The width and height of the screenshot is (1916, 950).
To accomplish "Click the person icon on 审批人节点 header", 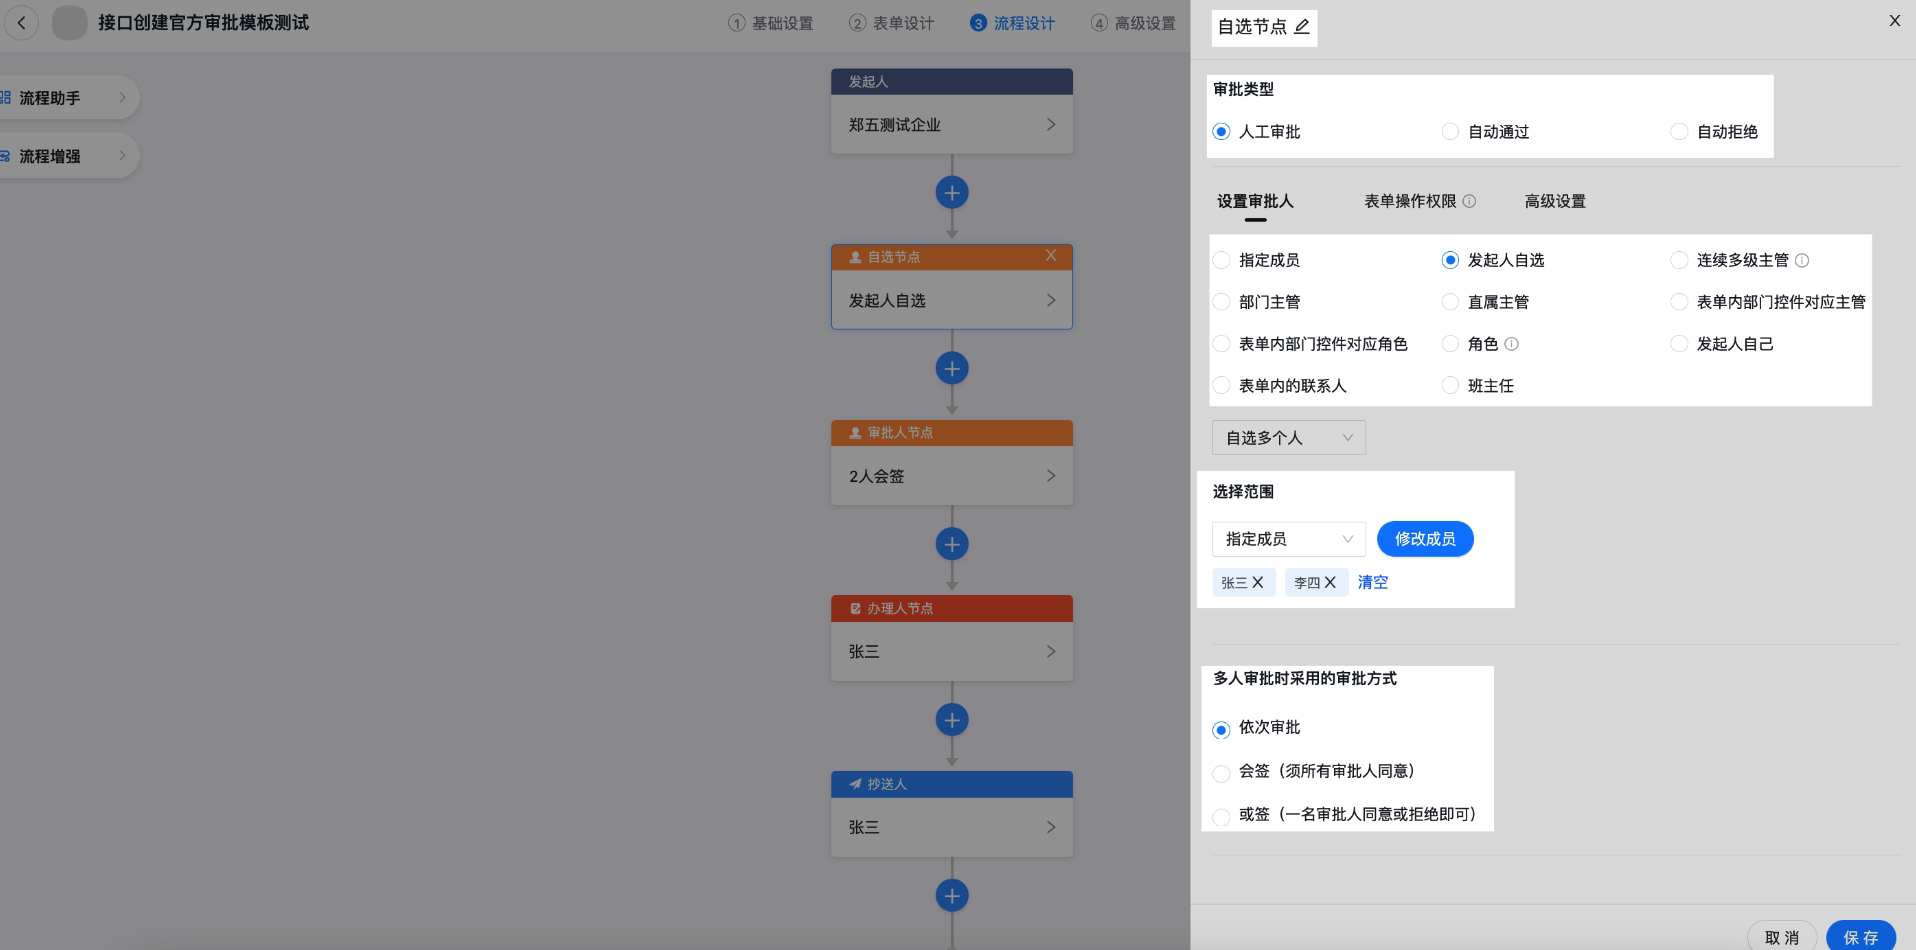I will pyautogui.click(x=855, y=433).
